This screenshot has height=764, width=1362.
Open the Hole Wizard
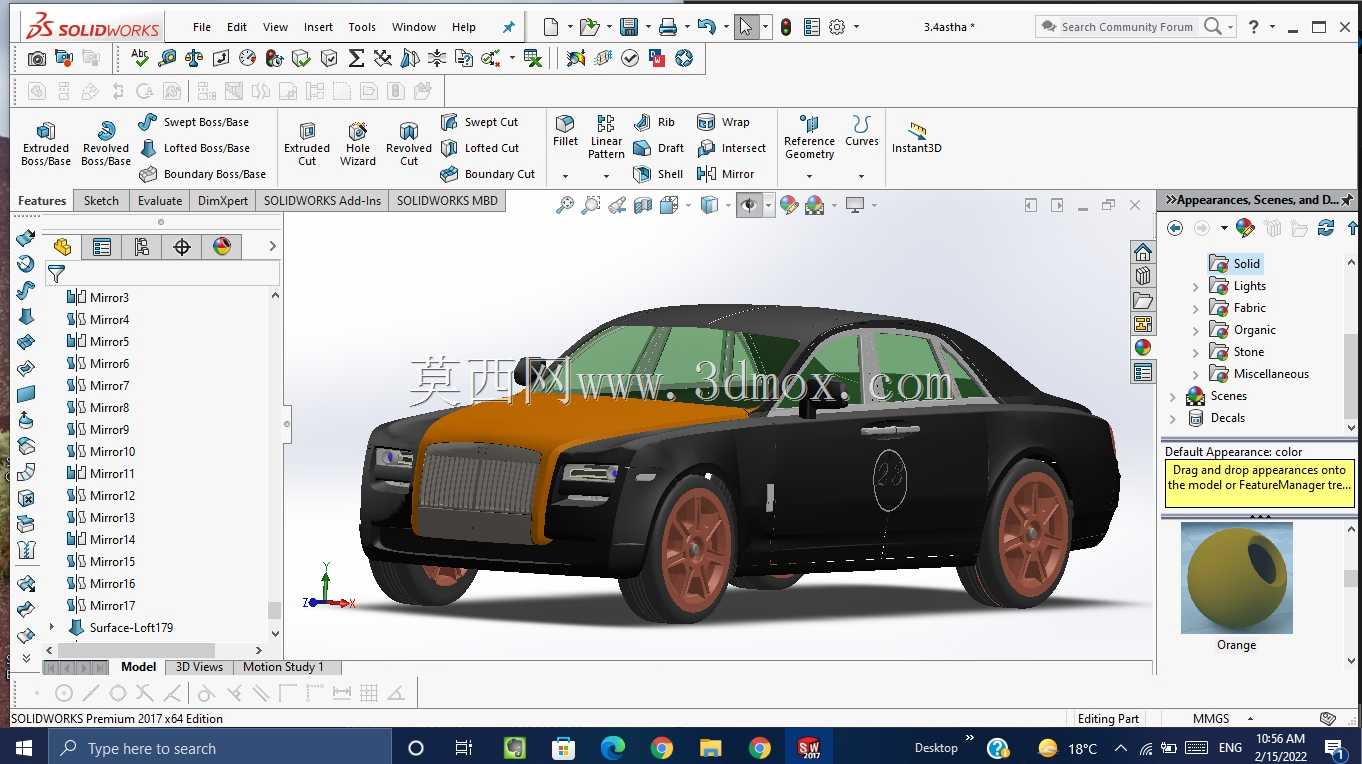click(x=358, y=143)
